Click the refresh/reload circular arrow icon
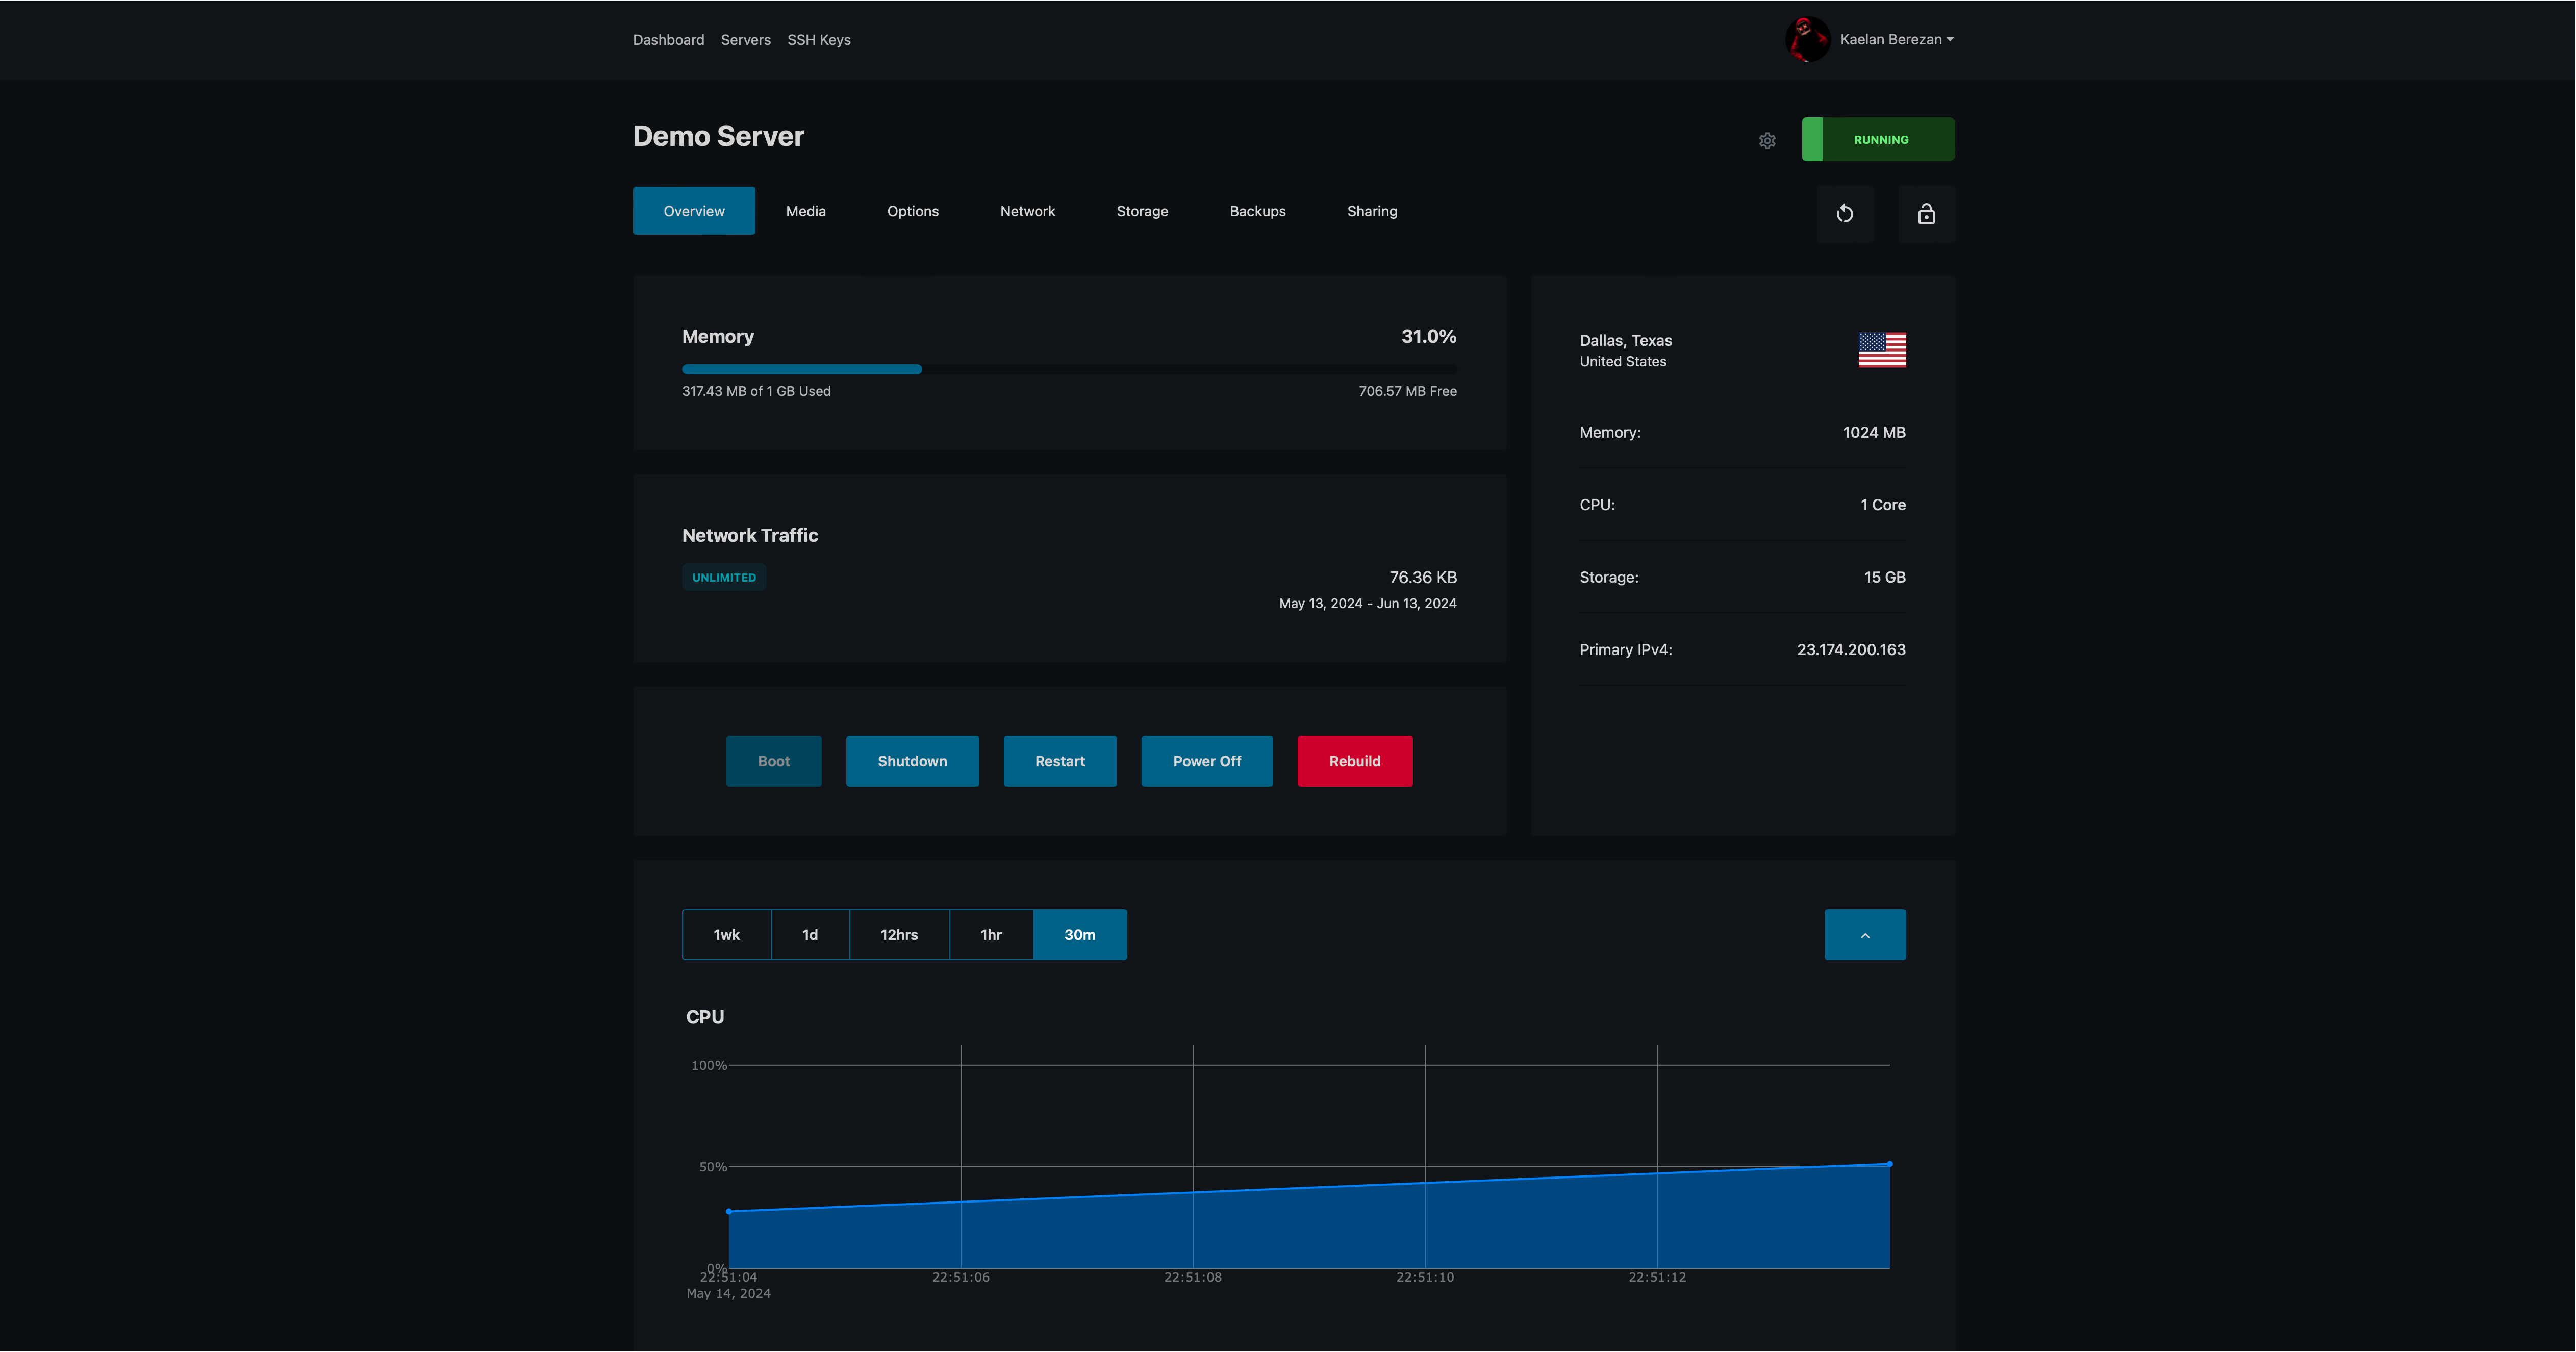 point(1845,214)
